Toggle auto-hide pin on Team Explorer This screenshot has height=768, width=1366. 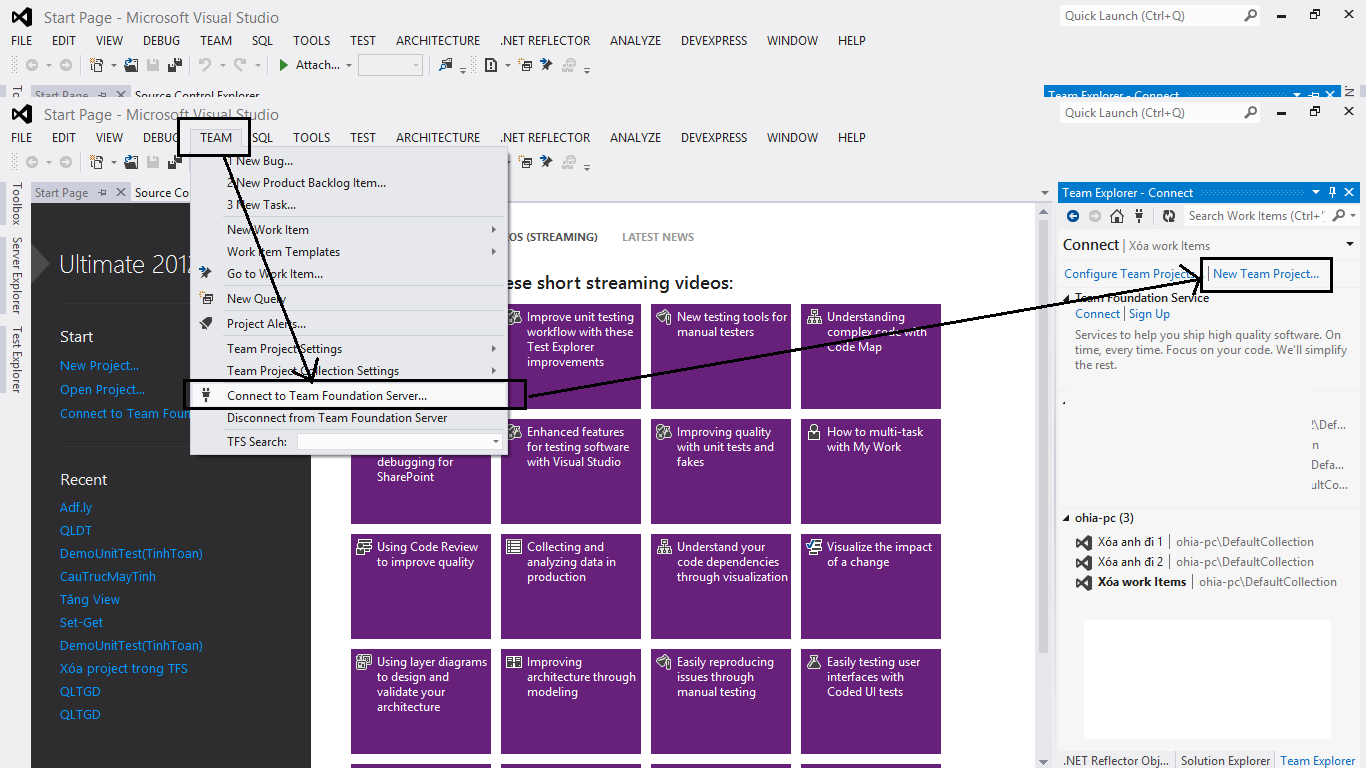[1331, 192]
